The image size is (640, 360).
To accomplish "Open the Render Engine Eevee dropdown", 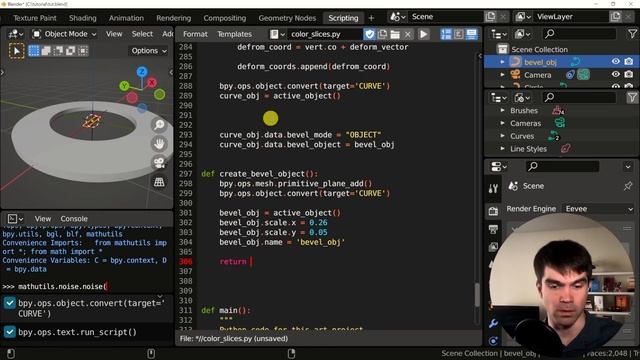I will click(599, 209).
